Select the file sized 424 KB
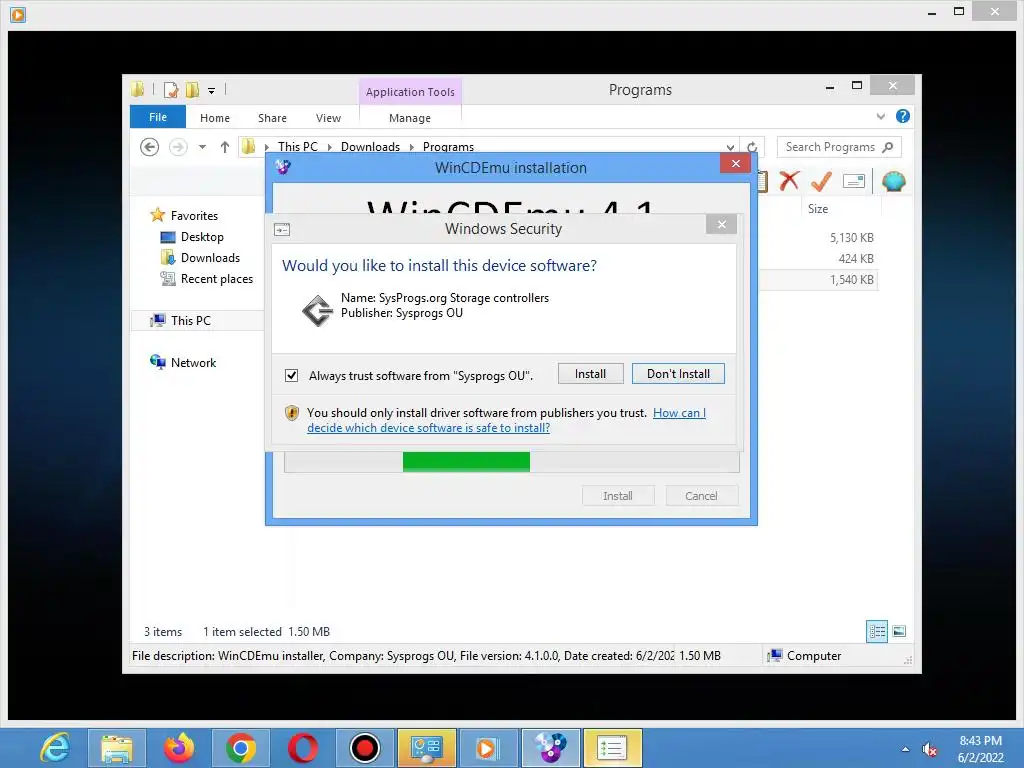 point(856,259)
